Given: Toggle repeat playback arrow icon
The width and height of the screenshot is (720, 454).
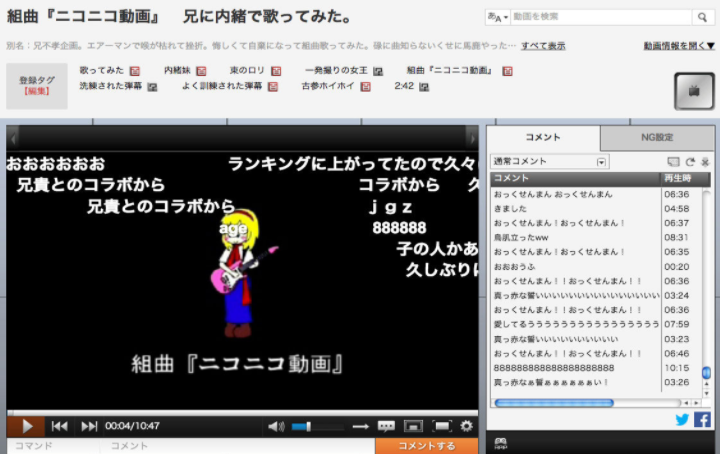Looking at the screenshot, I should click(x=360, y=427).
